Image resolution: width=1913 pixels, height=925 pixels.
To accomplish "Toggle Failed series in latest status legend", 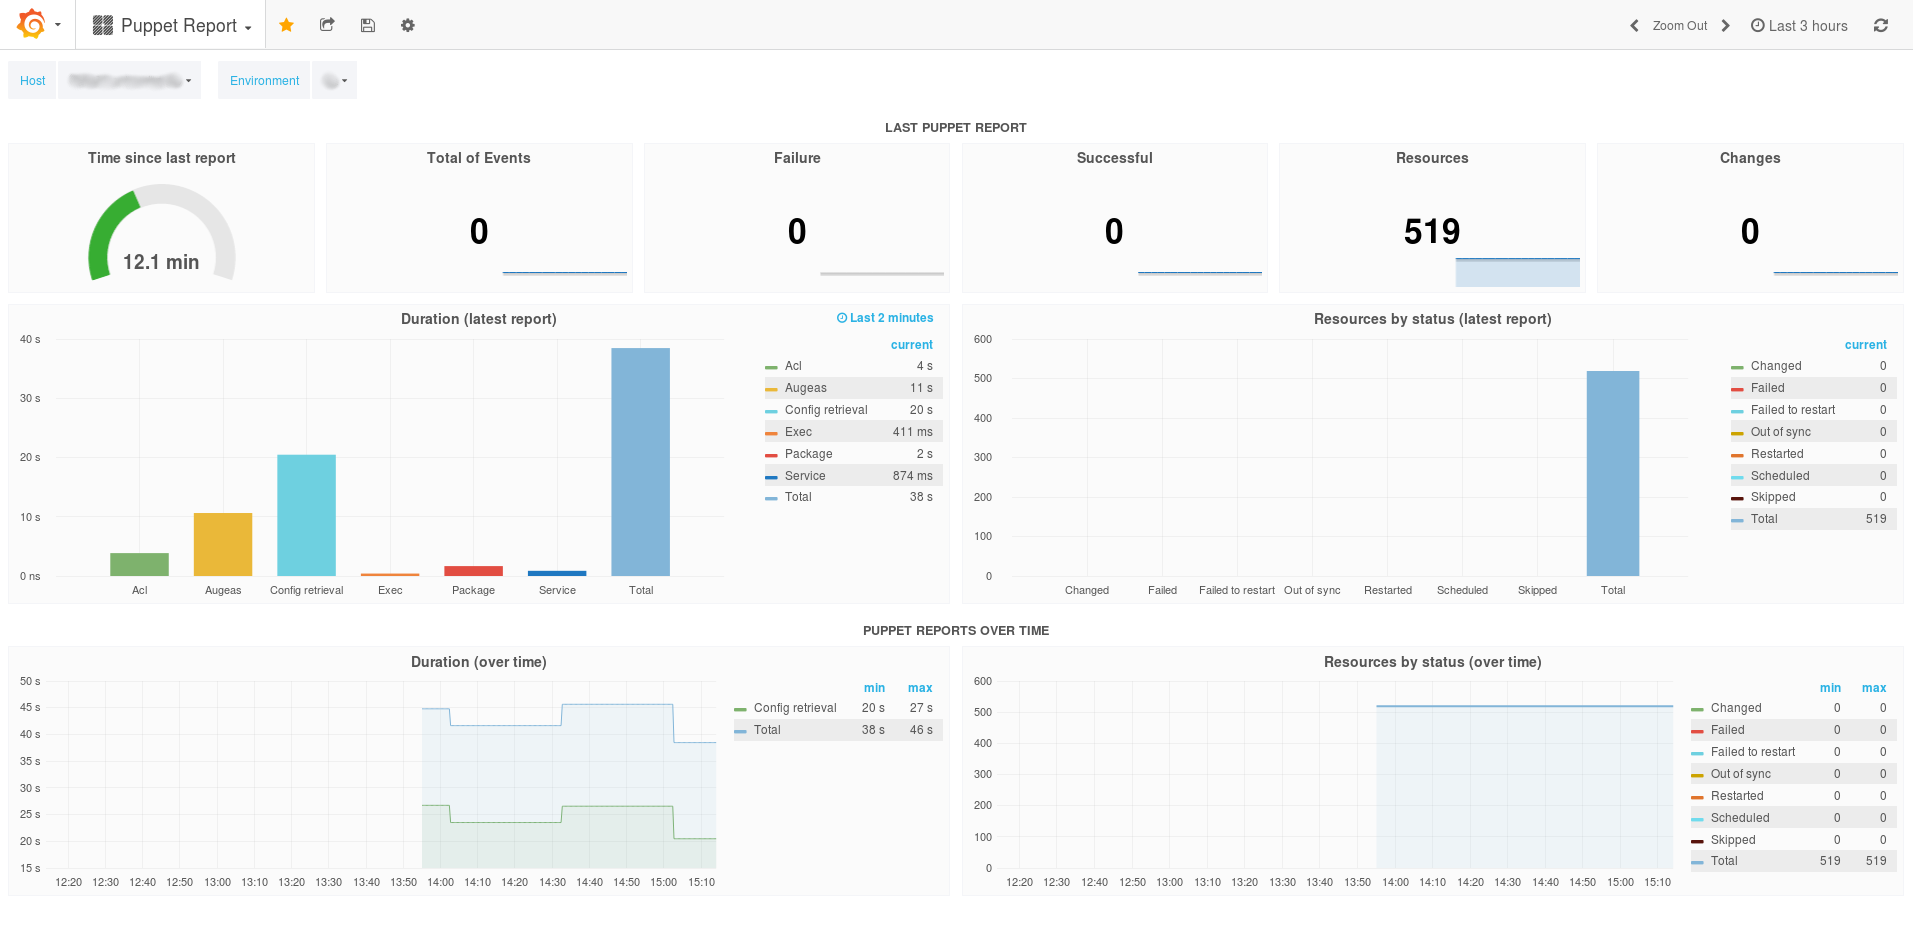I will [x=1767, y=388].
